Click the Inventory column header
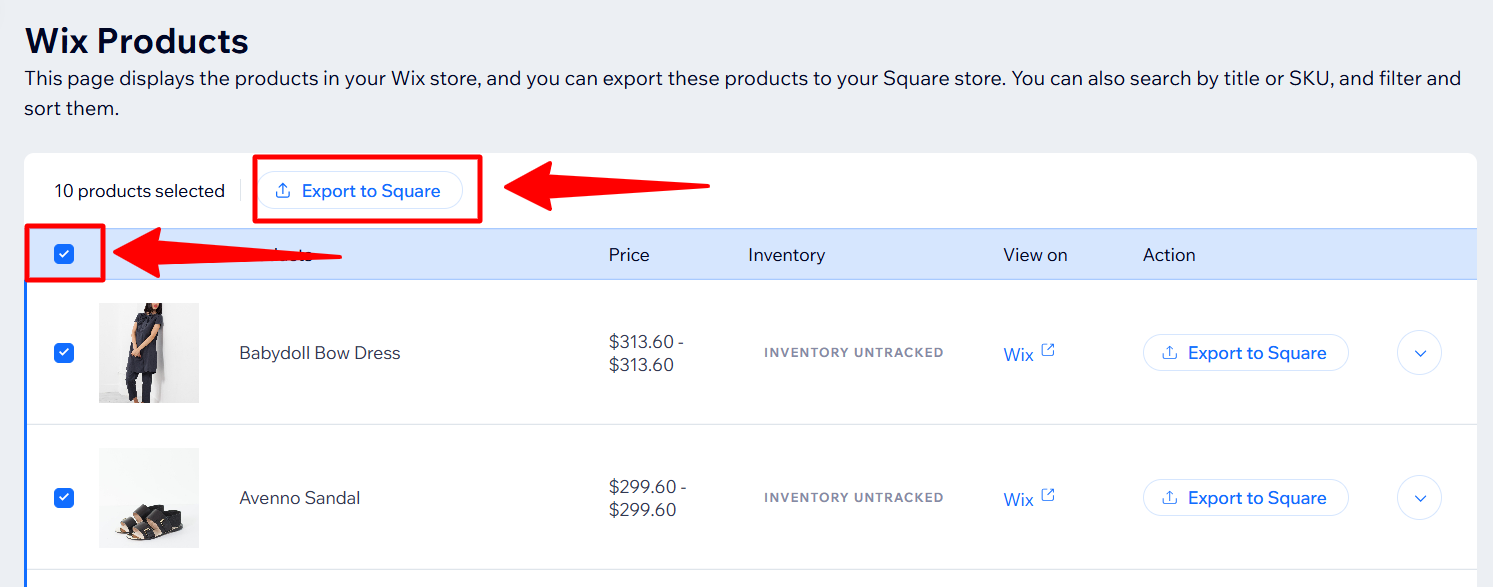 pos(786,255)
